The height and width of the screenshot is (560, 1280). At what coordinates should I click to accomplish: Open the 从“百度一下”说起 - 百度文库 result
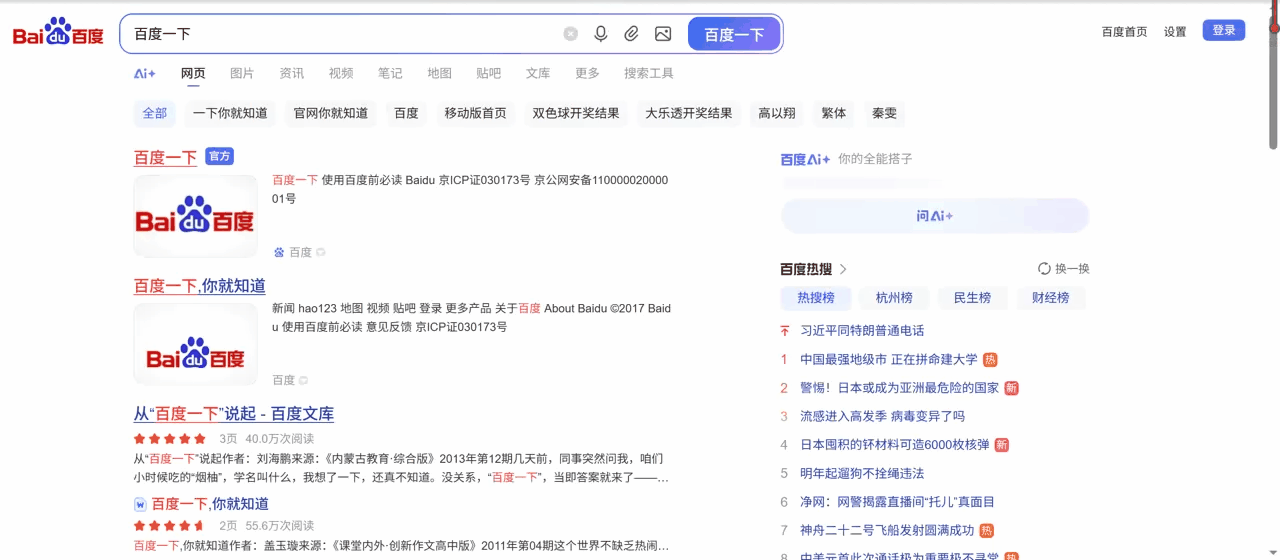coord(234,414)
